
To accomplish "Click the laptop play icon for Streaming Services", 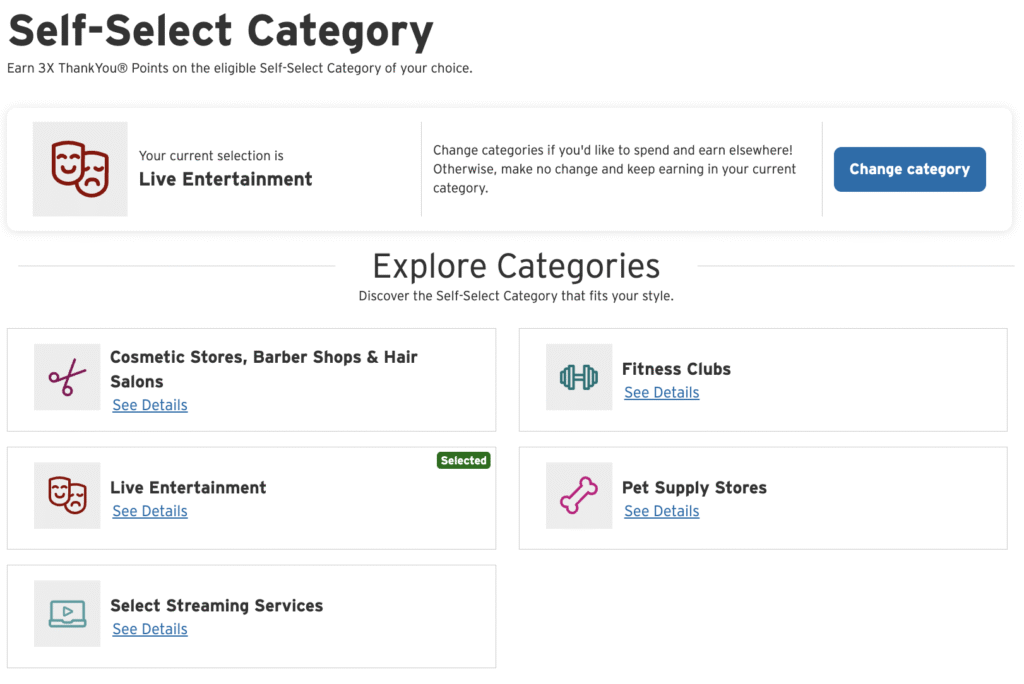I will 67,613.
